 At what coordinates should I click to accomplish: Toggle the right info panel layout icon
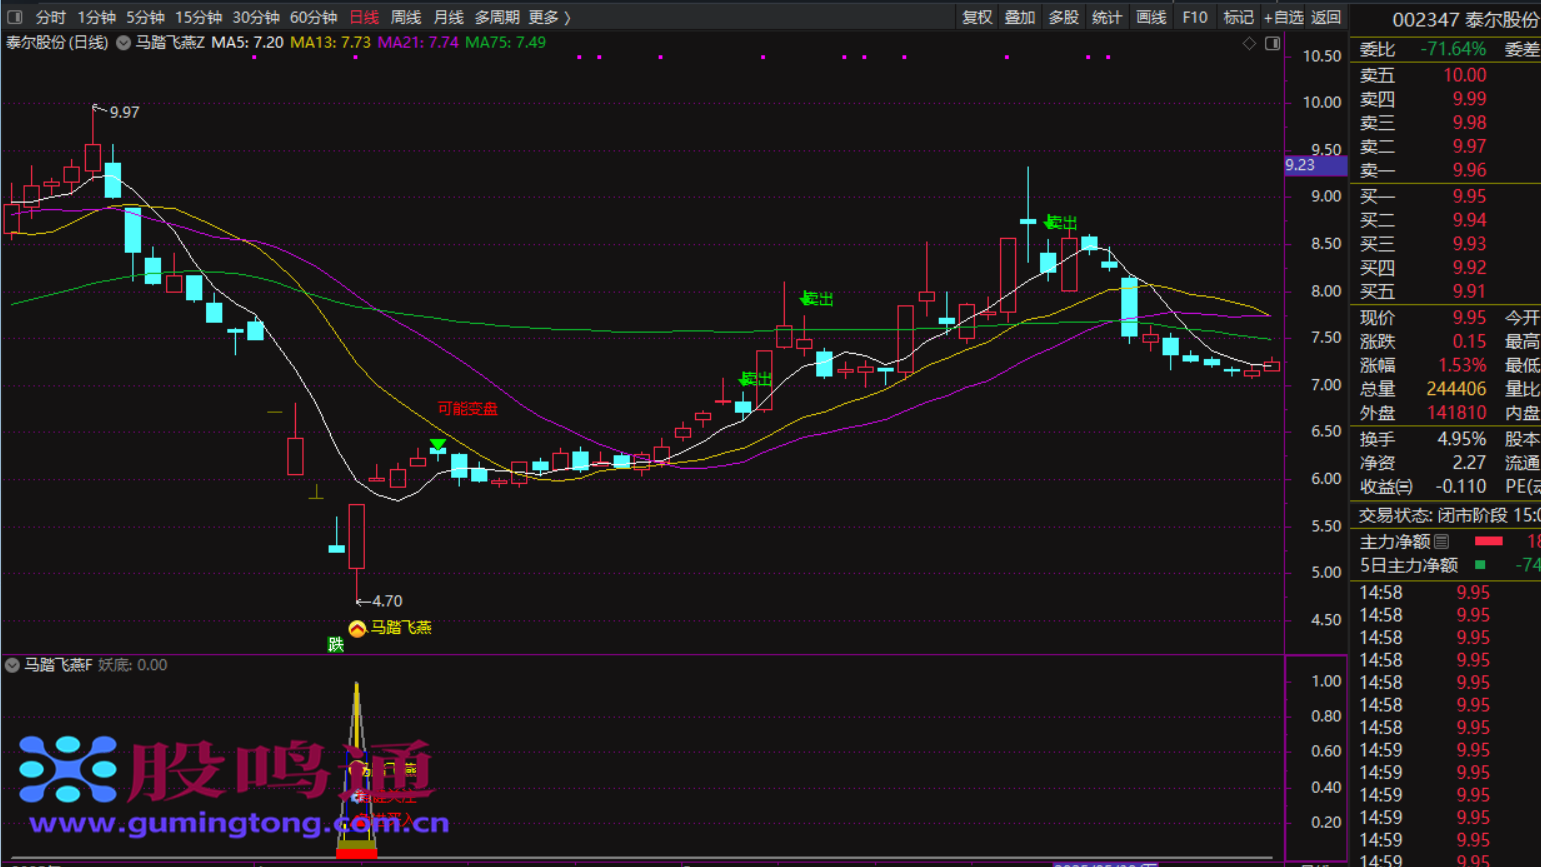coord(1272,43)
